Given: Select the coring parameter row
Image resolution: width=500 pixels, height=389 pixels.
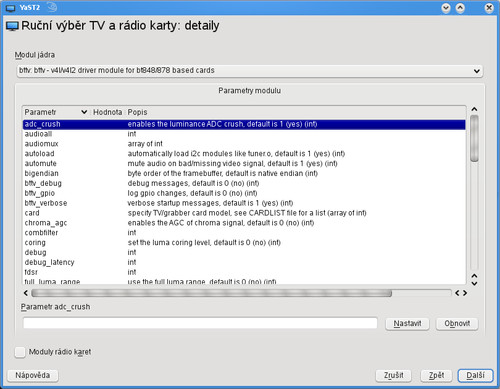Looking at the screenshot, I should pos(244,243).
